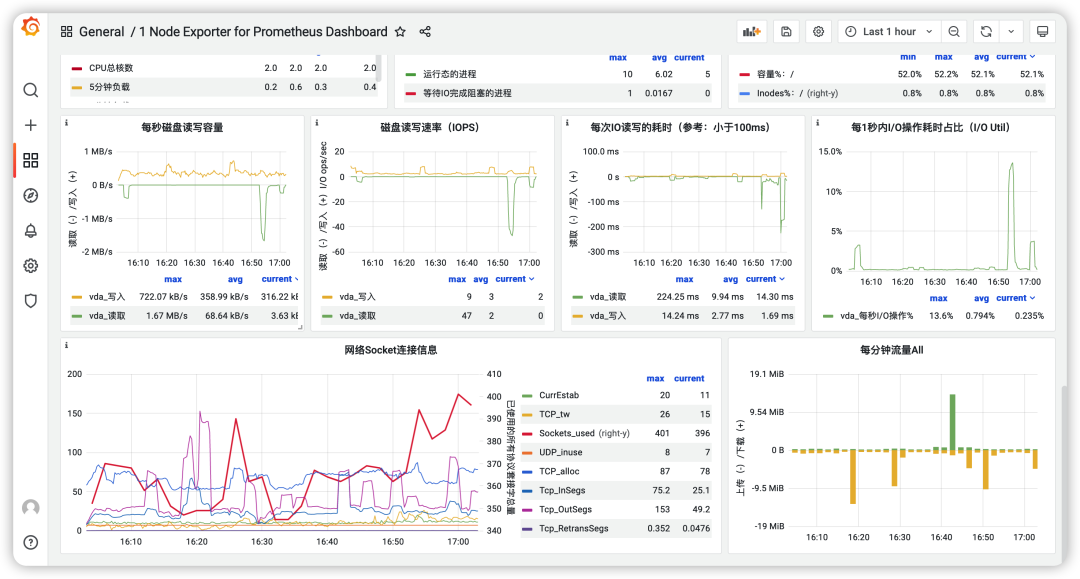
Task: Click the Create plus icon in sidebar
Action: pyautogui.click(x=30, y=125)
